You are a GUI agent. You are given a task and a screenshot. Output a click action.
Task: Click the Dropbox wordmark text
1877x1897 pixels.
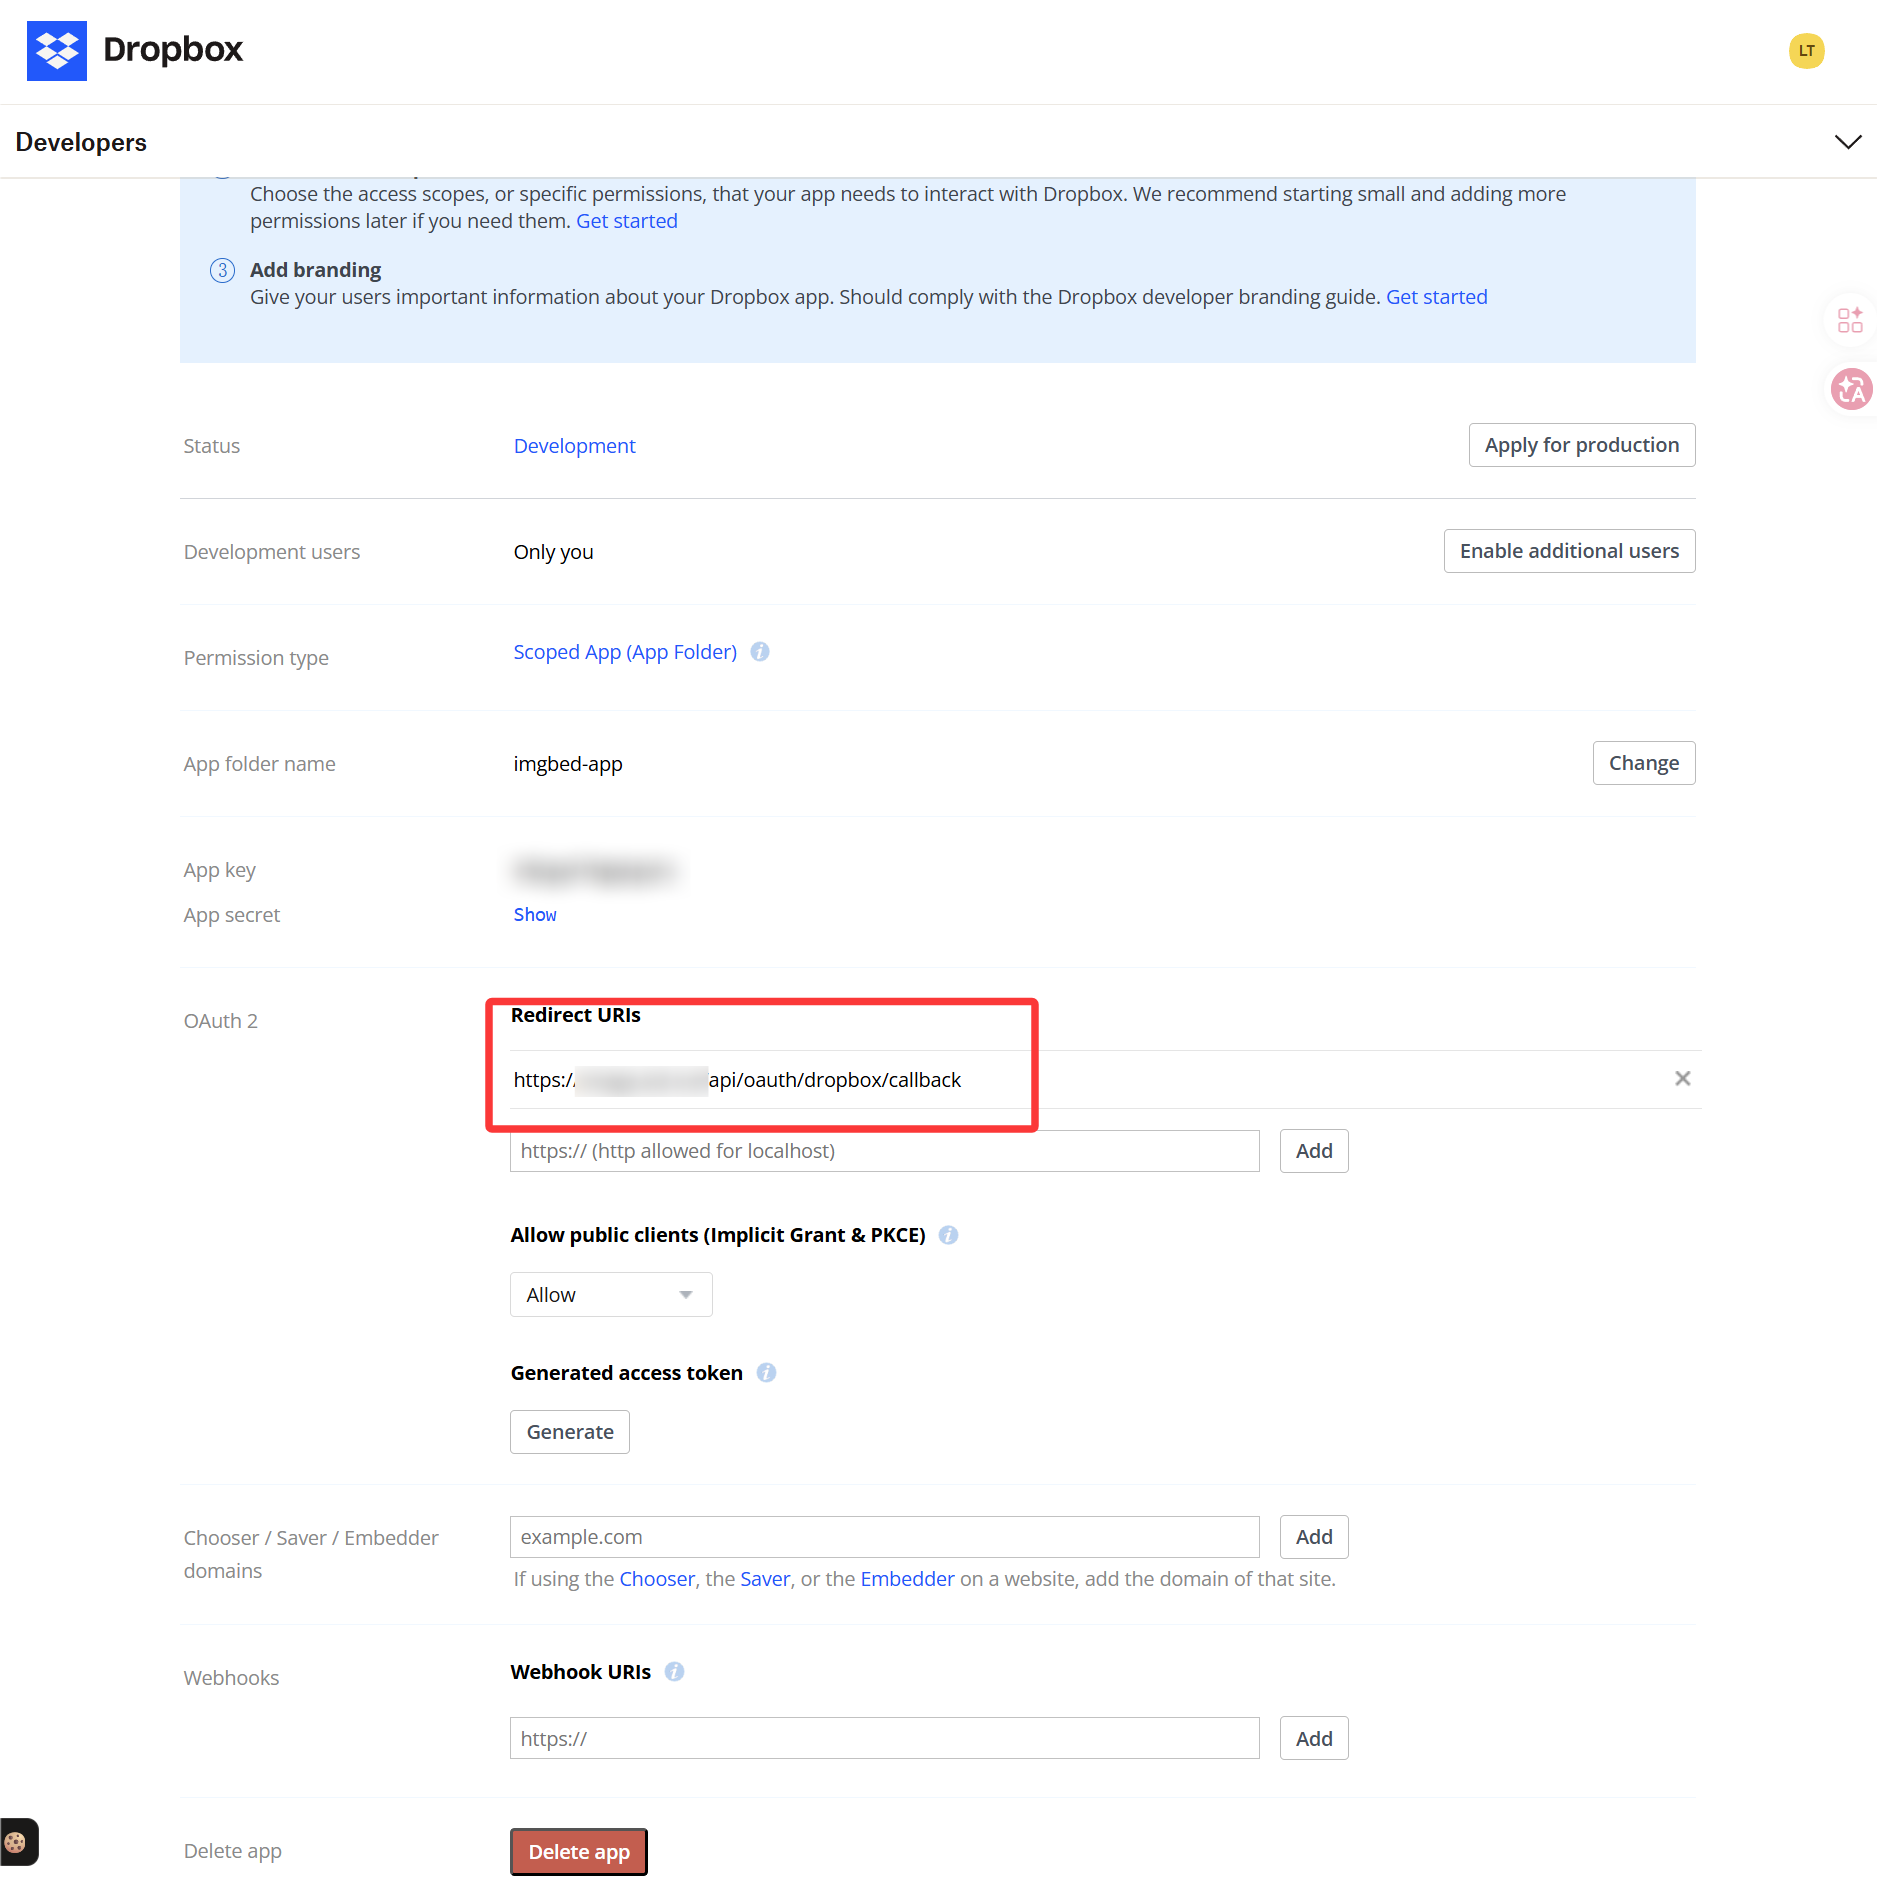pos(173,49)
